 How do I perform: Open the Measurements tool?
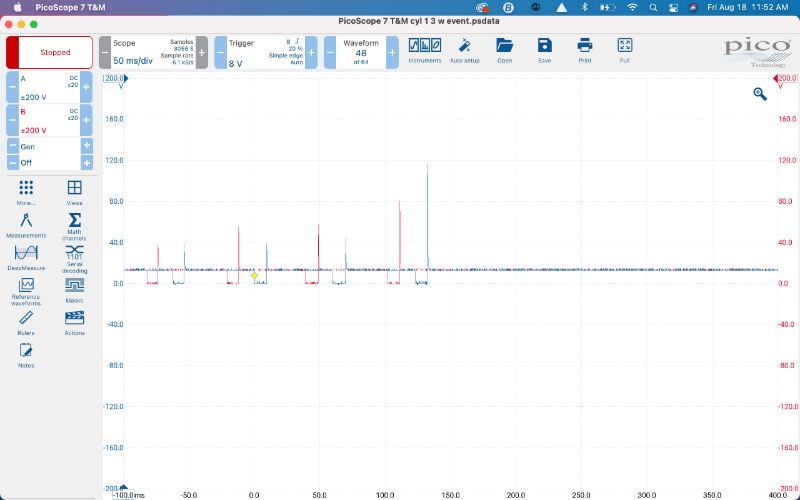click(x=26, y=223)
